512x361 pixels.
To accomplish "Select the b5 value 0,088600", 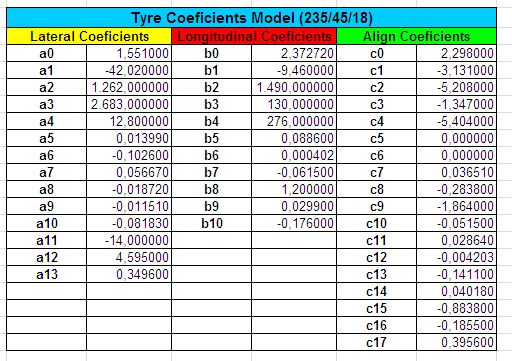I will coord(294,138).
